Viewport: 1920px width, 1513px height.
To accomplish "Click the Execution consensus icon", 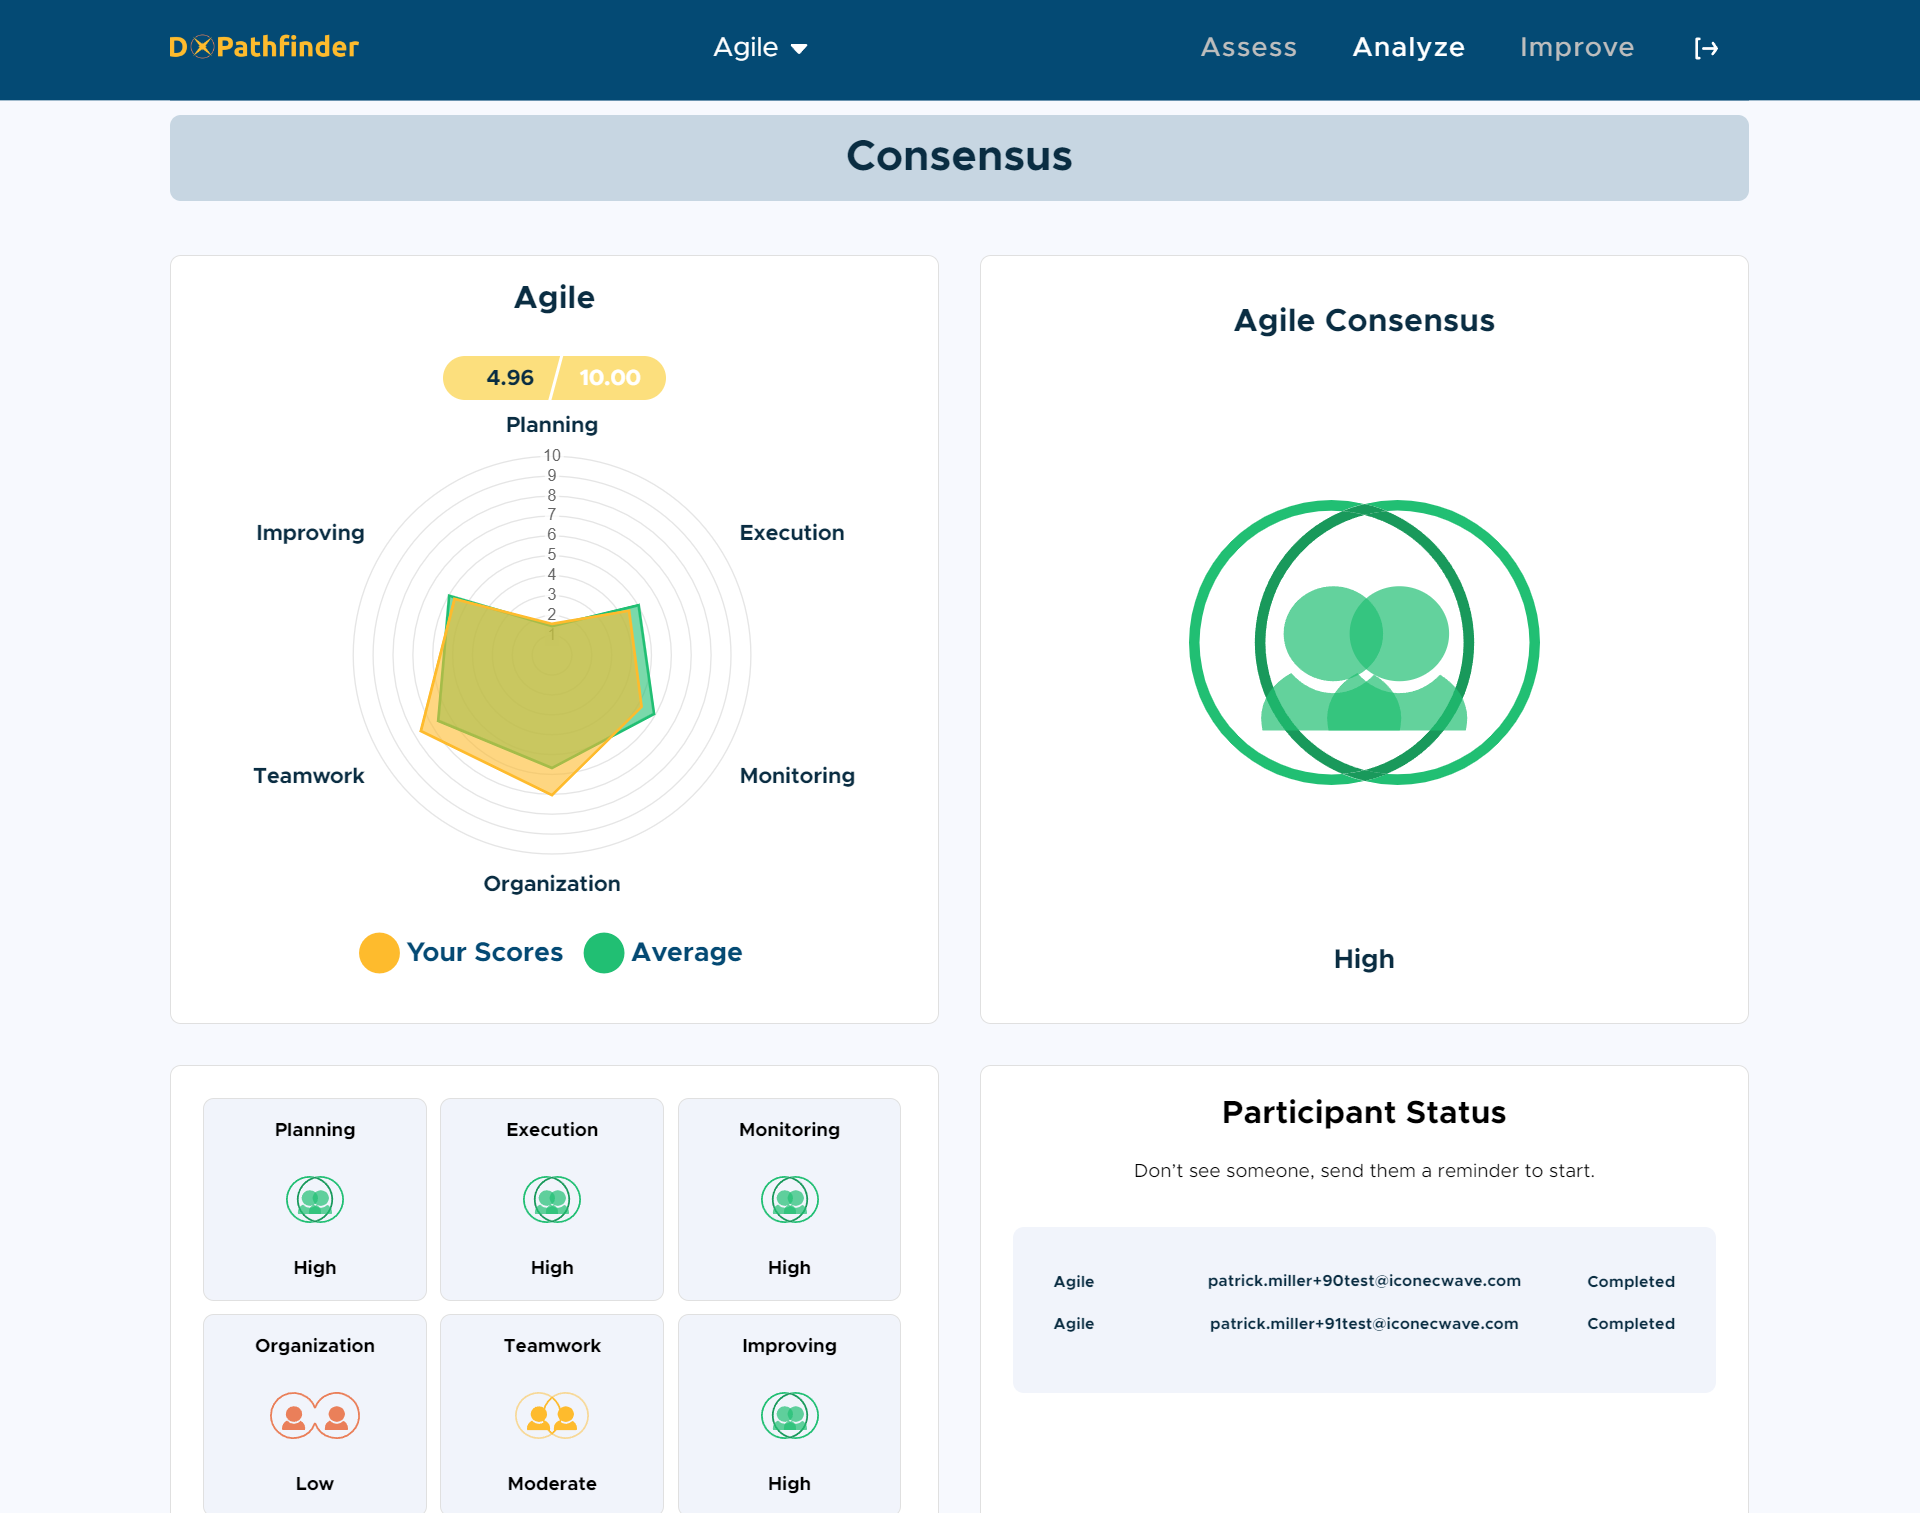I will (551, 1199).
